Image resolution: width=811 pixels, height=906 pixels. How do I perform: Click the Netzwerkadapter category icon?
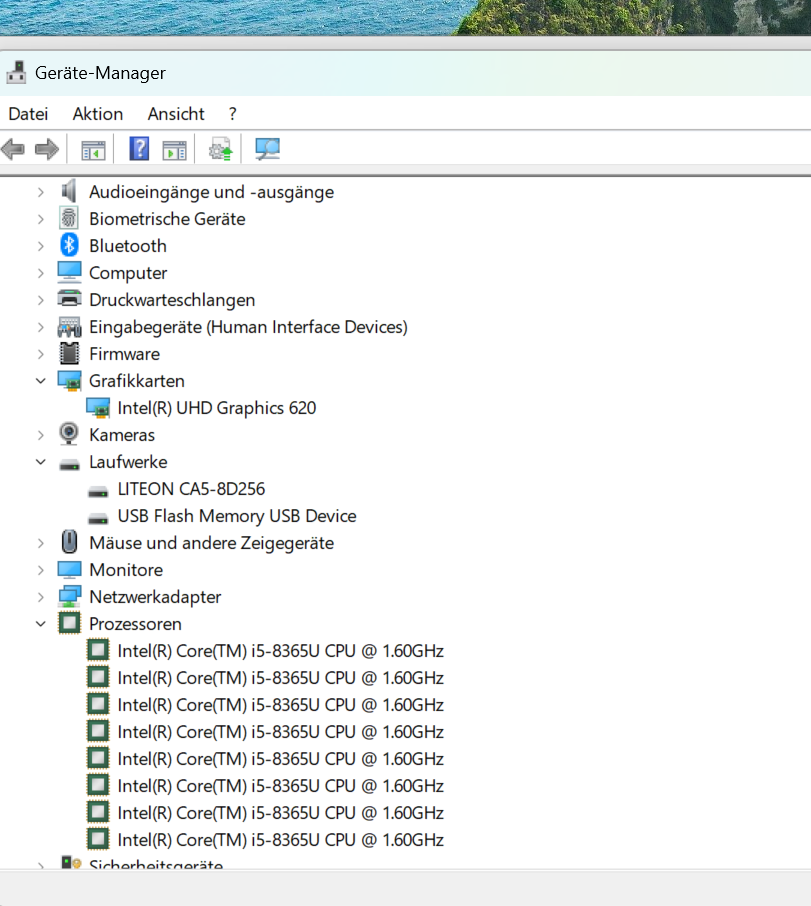click(69, 596)
